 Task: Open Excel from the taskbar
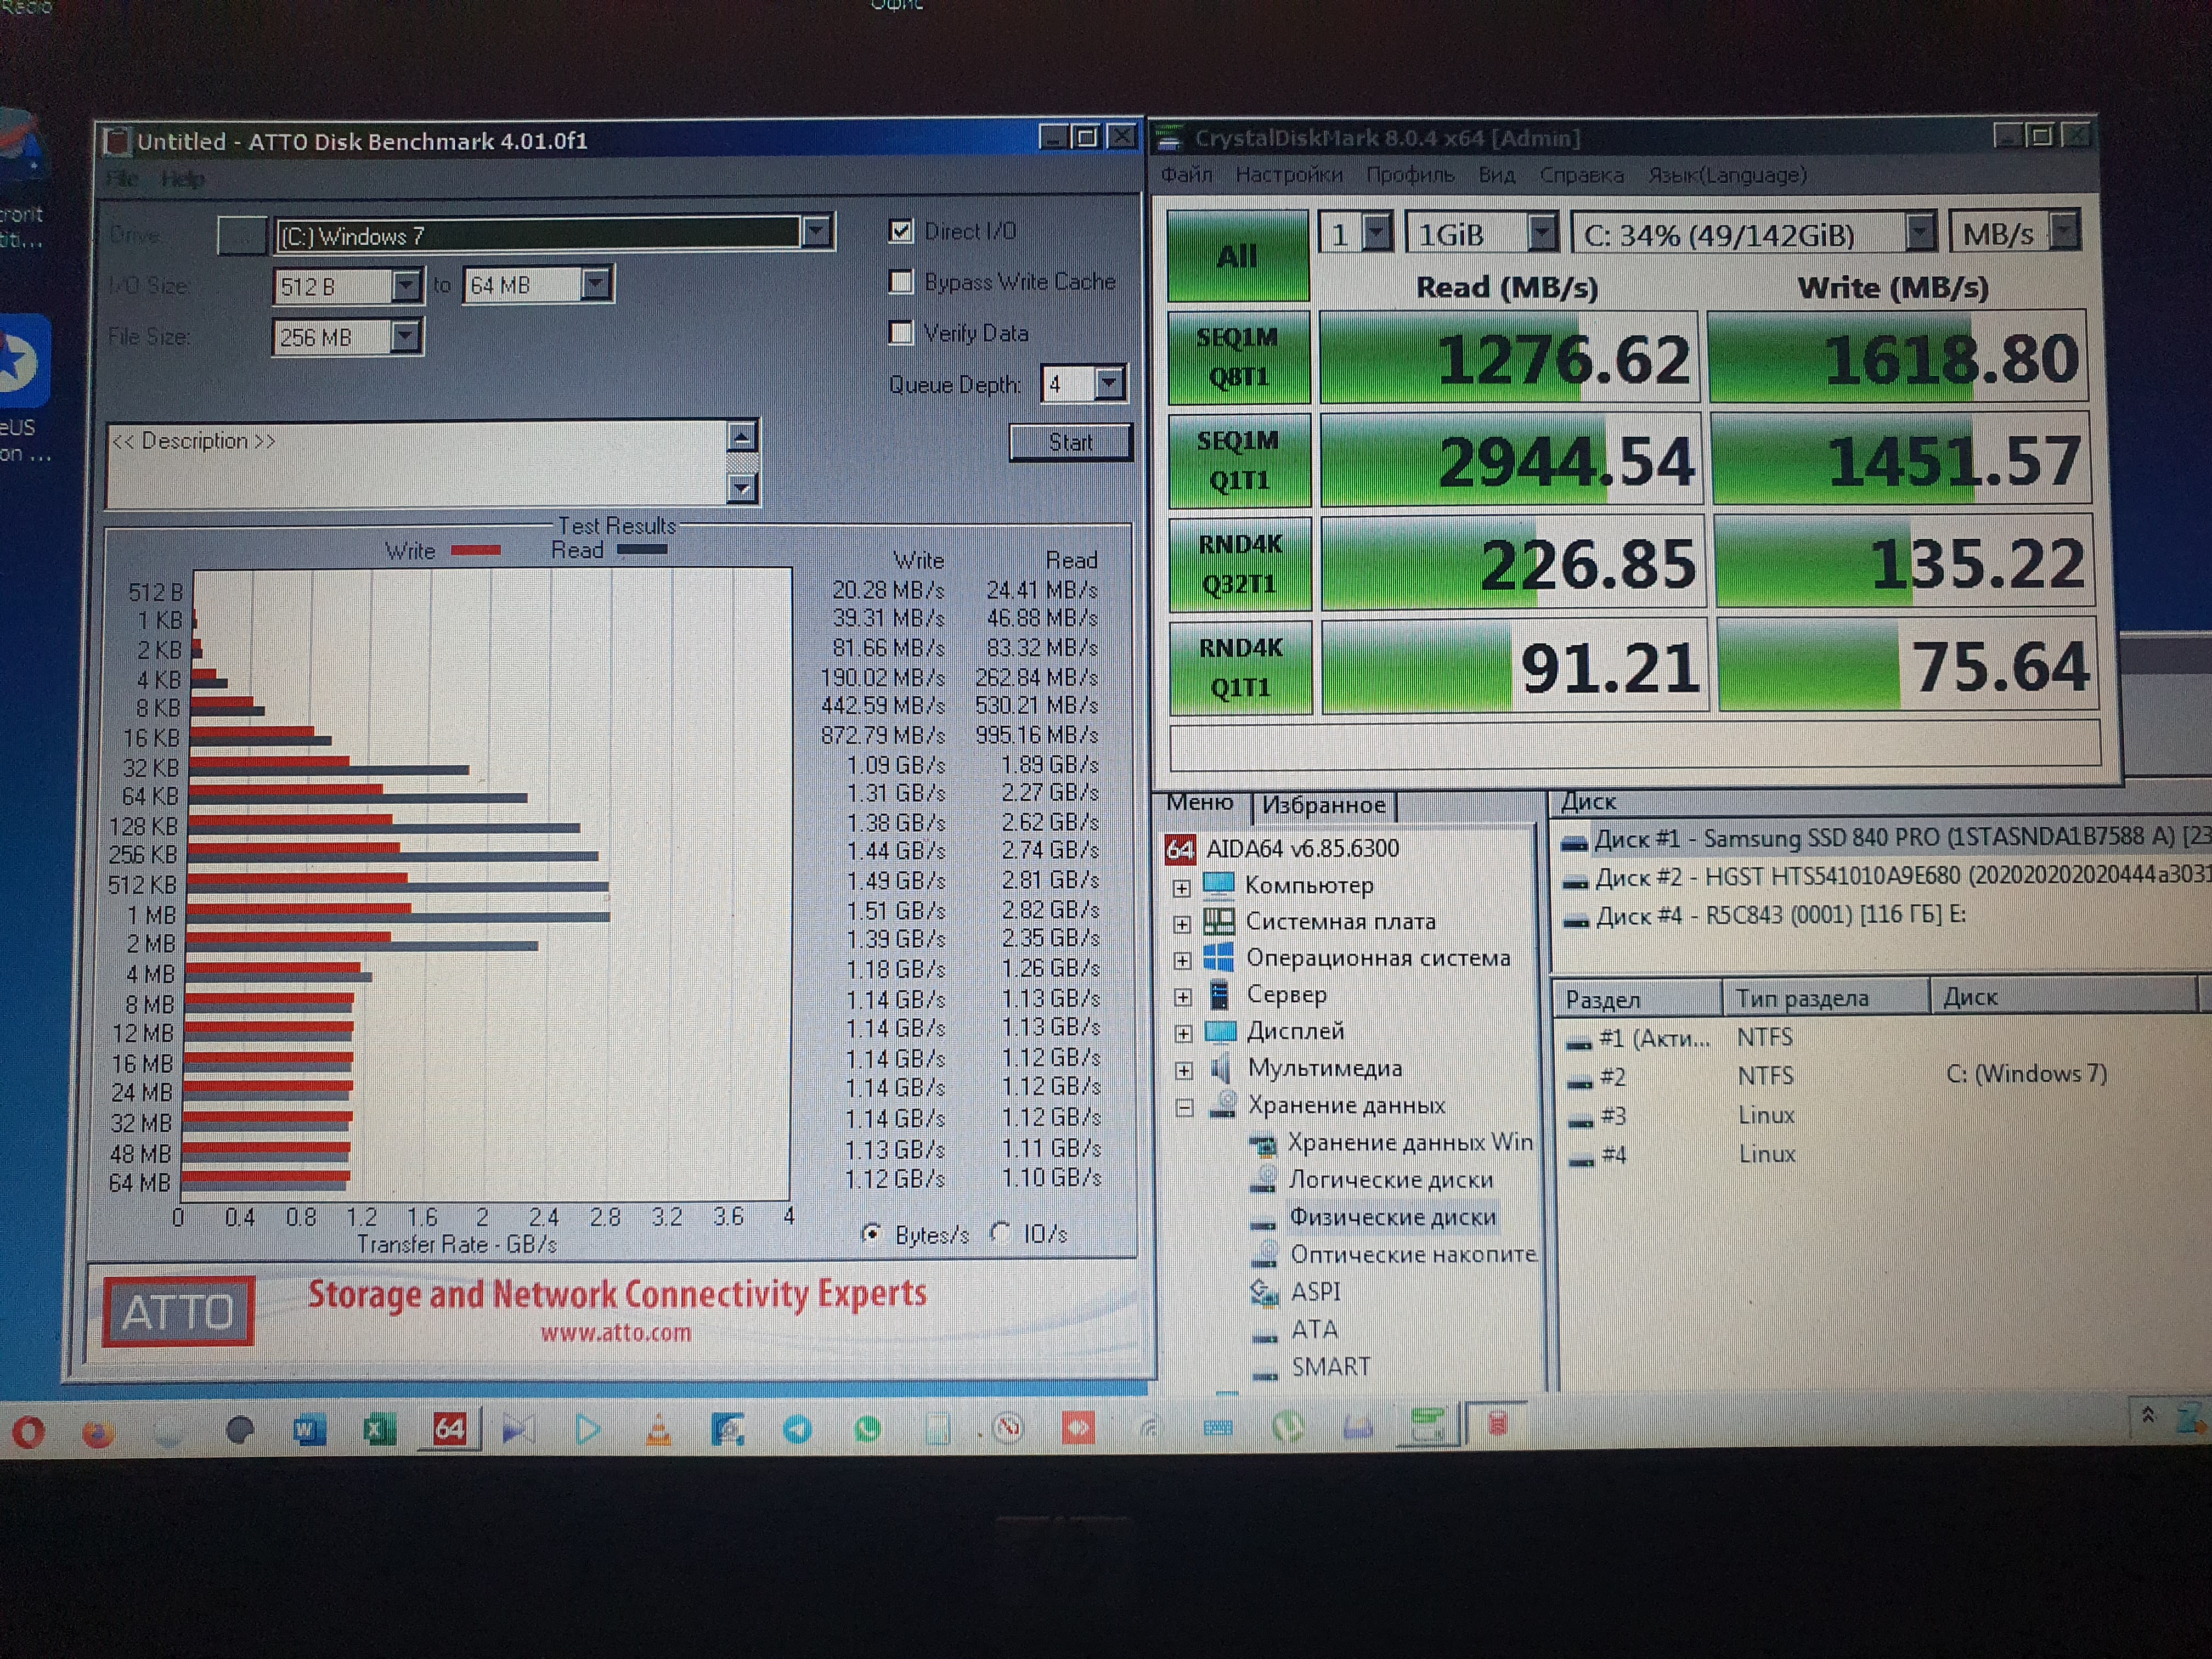[x=378, y=1430]
